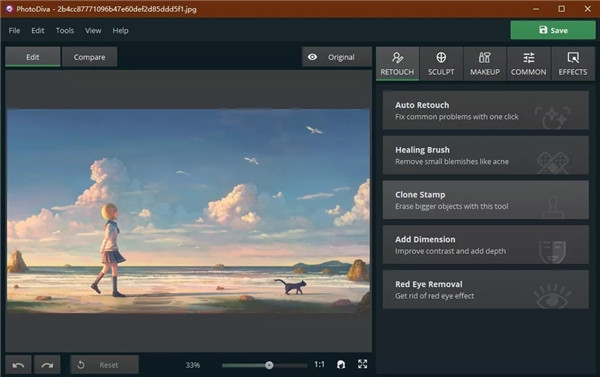Expand the View menu
Screen dimensions: 600x377
[x=93, y=30]
